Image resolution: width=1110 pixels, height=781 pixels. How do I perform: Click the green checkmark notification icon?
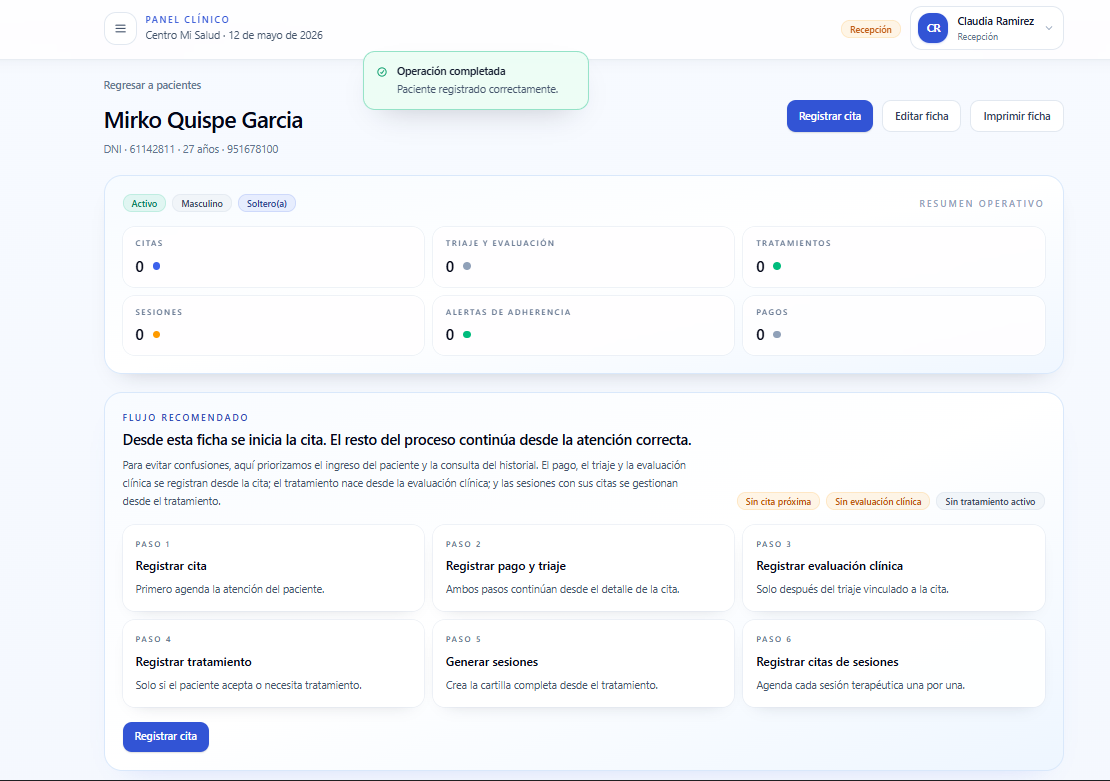(x=382, y=72)
